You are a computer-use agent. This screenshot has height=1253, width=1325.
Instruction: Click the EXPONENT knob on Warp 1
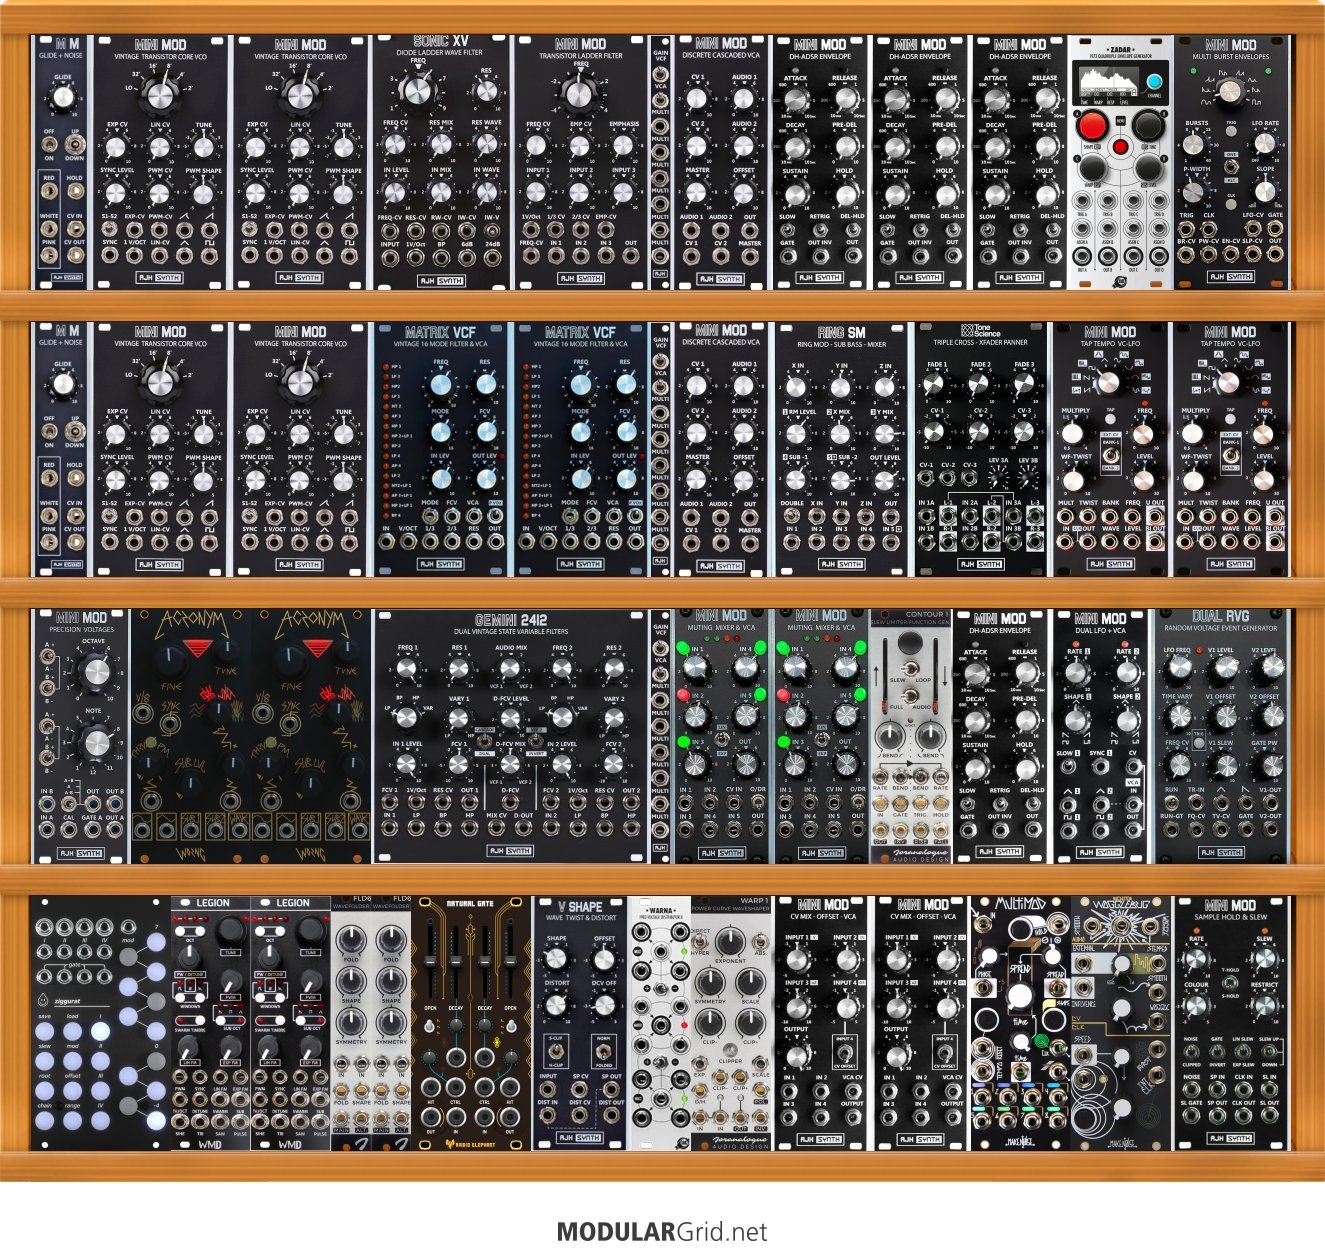730,941
